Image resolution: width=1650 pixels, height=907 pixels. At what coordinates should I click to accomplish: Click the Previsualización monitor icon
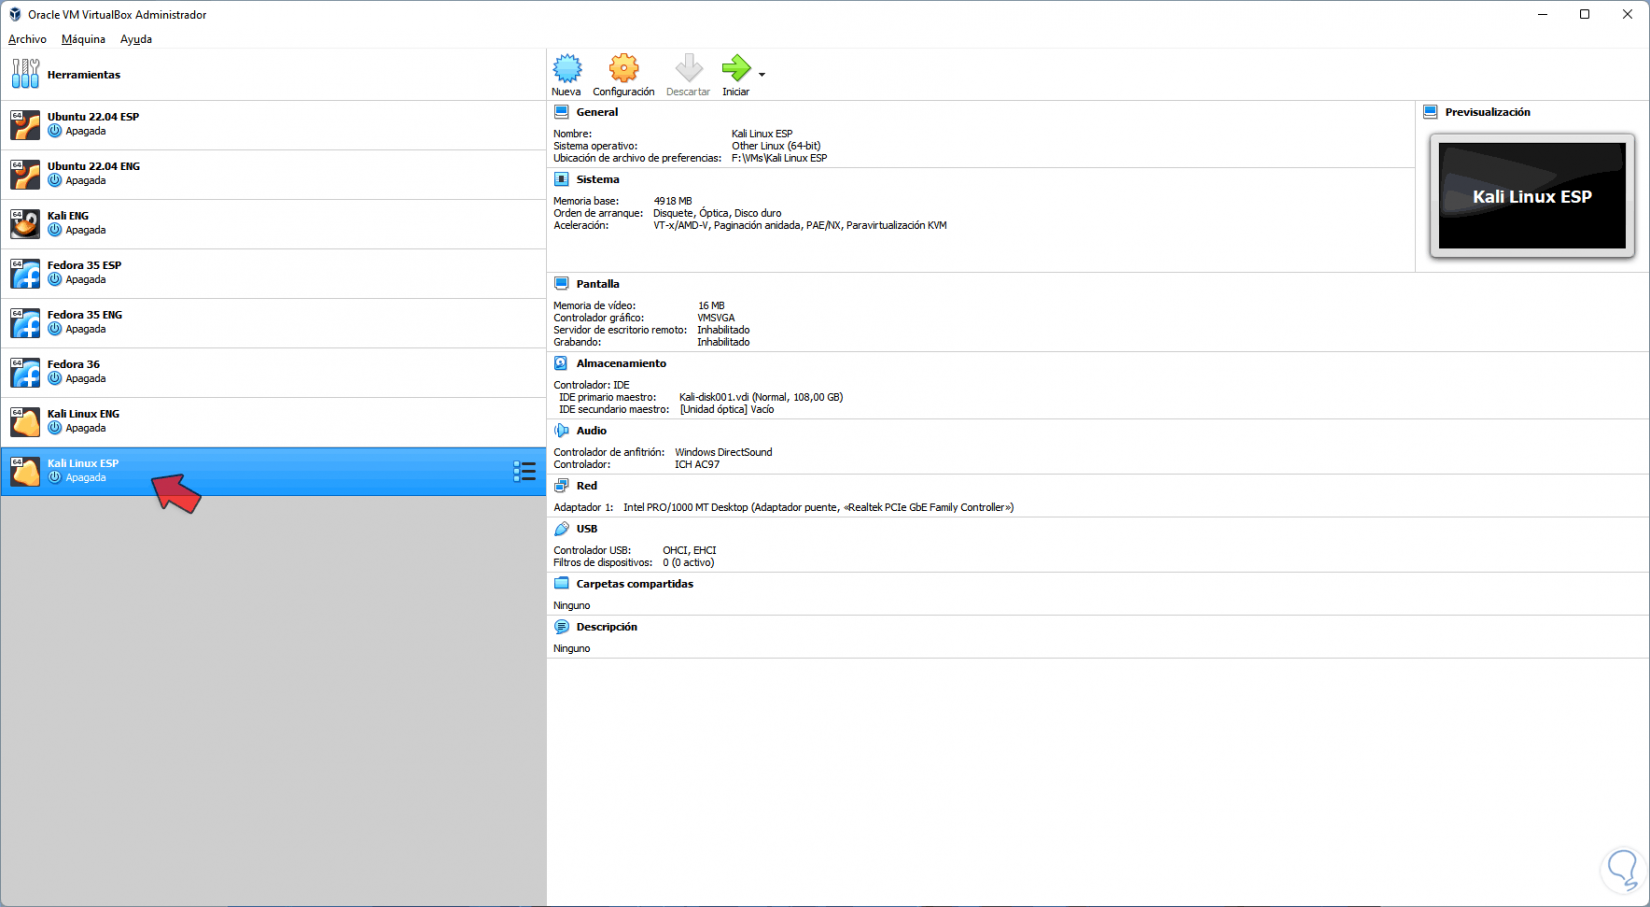point(1430,112)
